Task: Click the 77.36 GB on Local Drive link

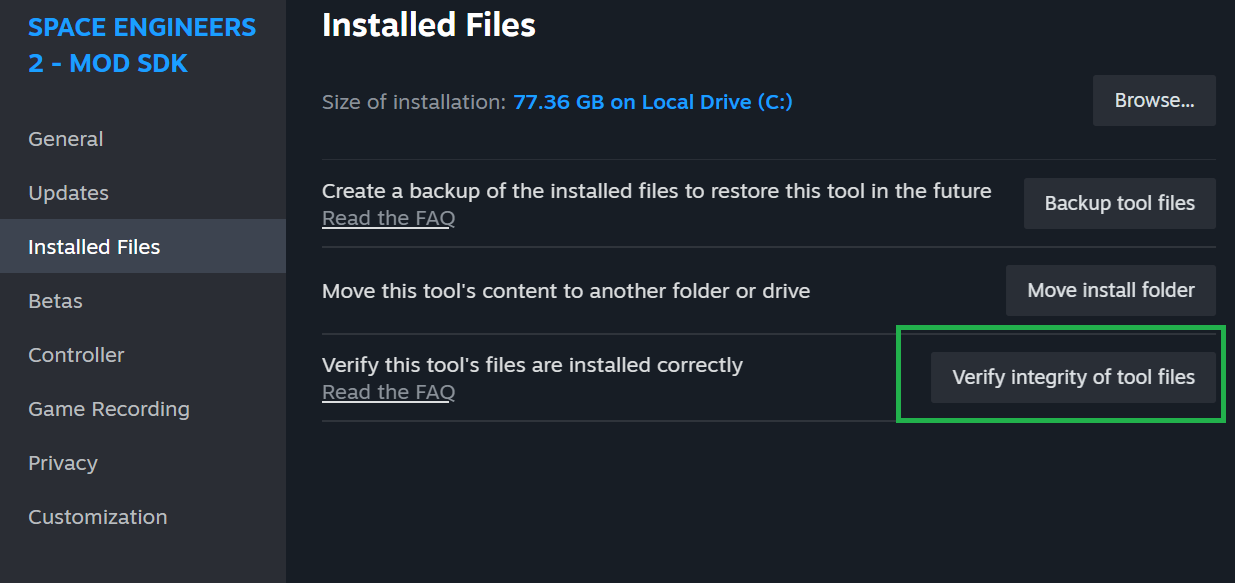Action: (x=652, y=102)
